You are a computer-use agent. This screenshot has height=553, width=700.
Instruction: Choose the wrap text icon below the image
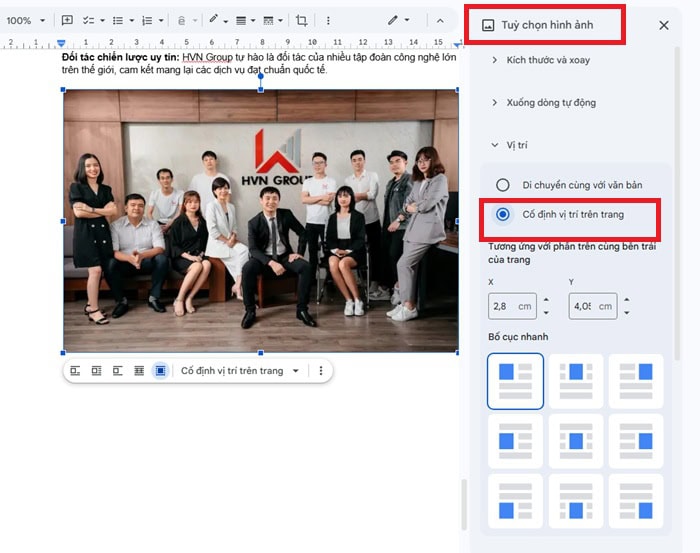96,370
